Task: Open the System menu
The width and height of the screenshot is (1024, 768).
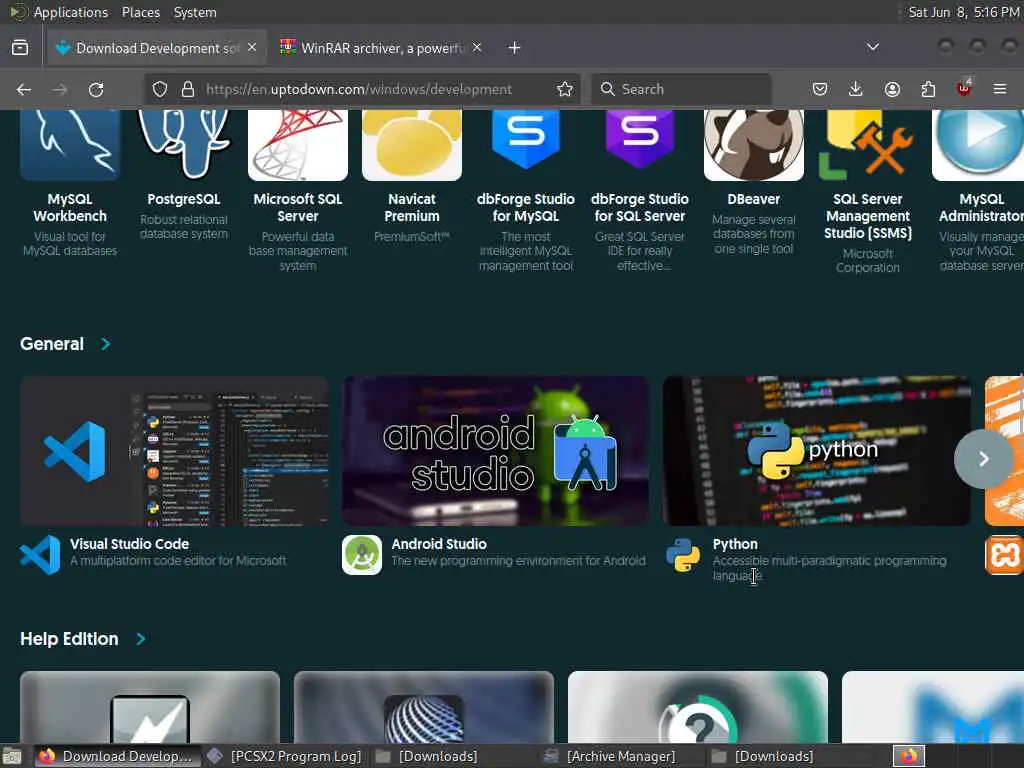Action: tap(195, 12)
